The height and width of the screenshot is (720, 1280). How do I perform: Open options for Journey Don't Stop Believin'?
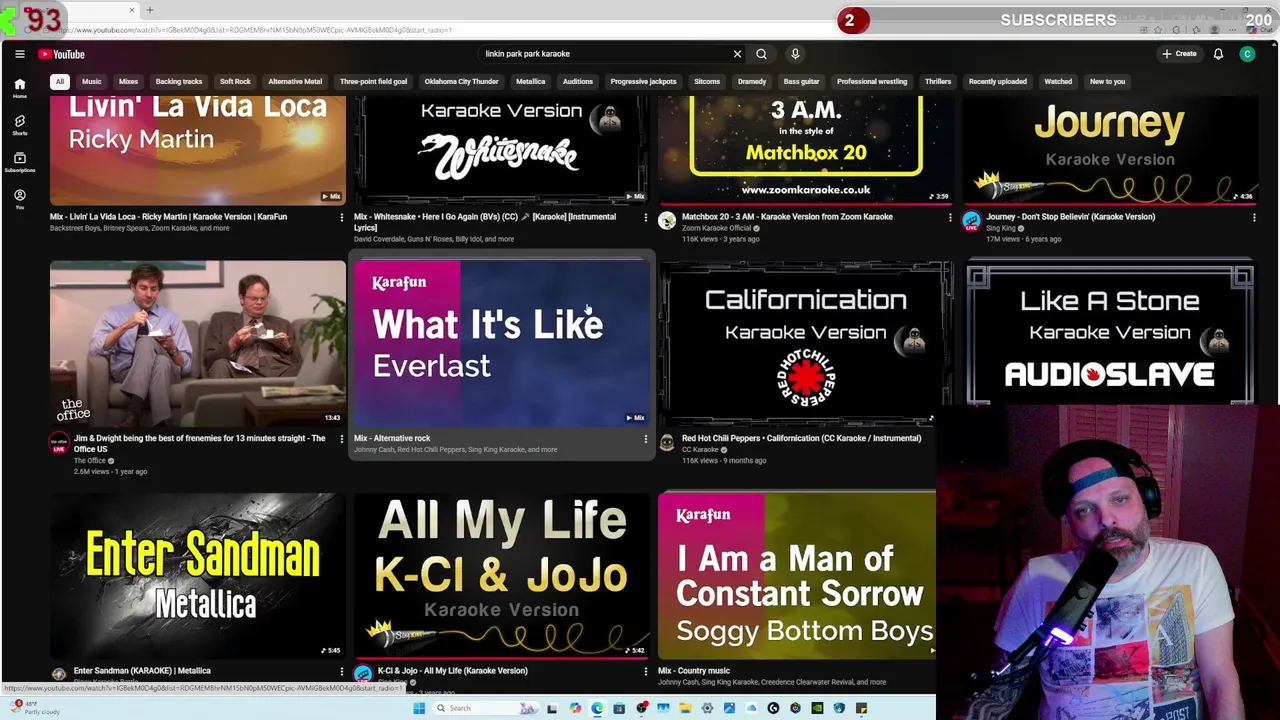(1254, 217)
